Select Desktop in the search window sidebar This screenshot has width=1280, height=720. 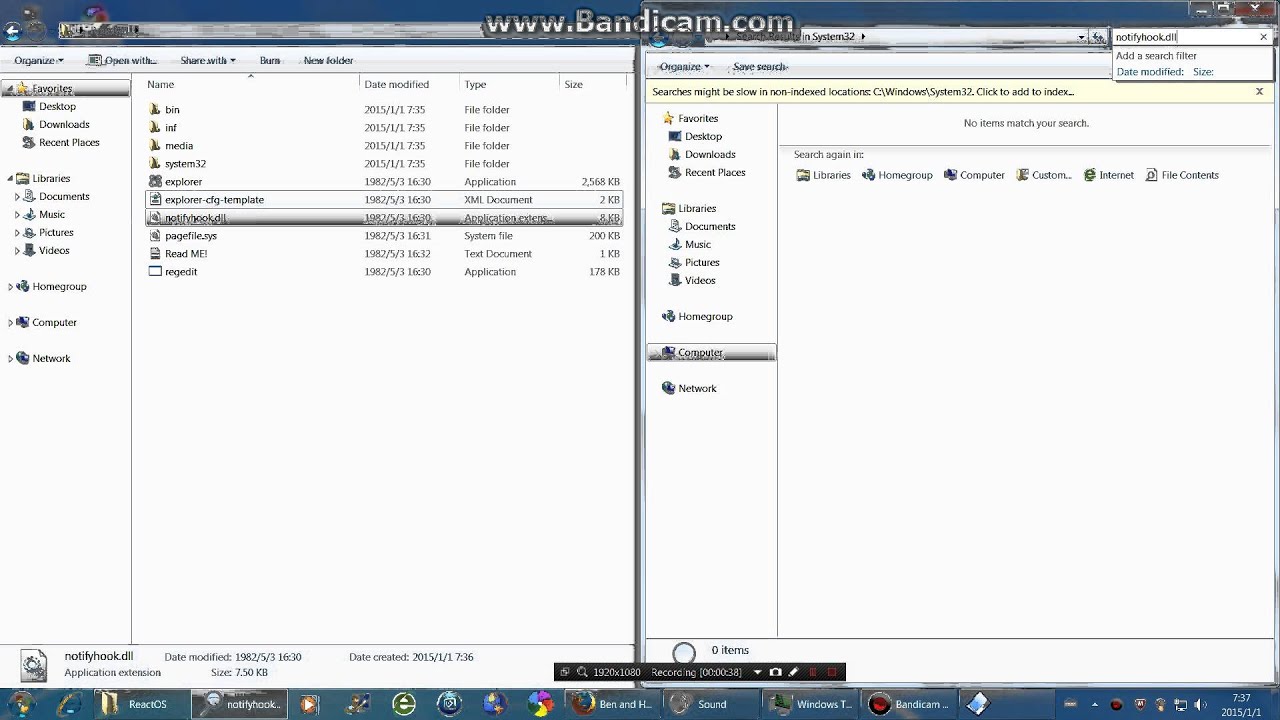pyautogui.click(x=703, y=137)
